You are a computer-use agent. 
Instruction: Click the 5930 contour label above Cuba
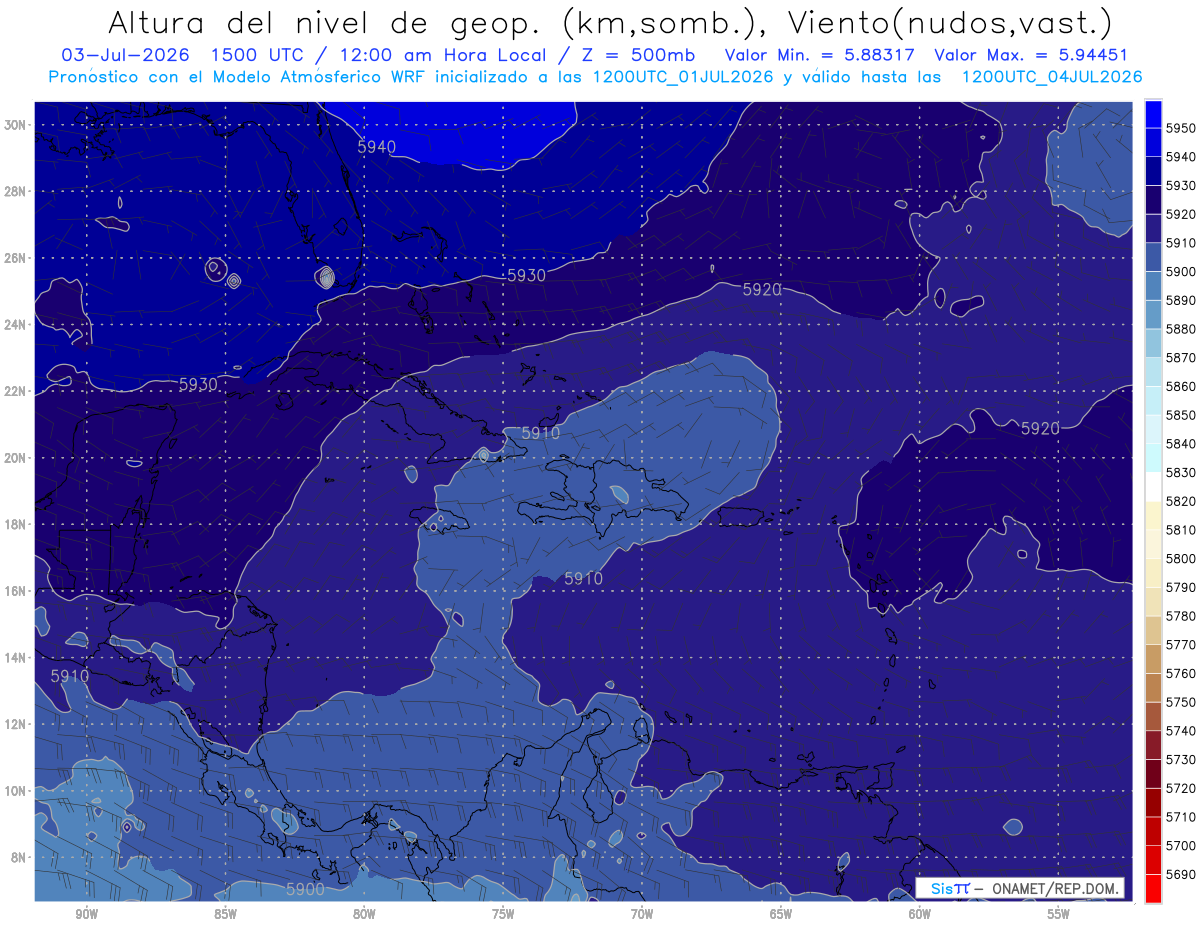tap(526, 275)
